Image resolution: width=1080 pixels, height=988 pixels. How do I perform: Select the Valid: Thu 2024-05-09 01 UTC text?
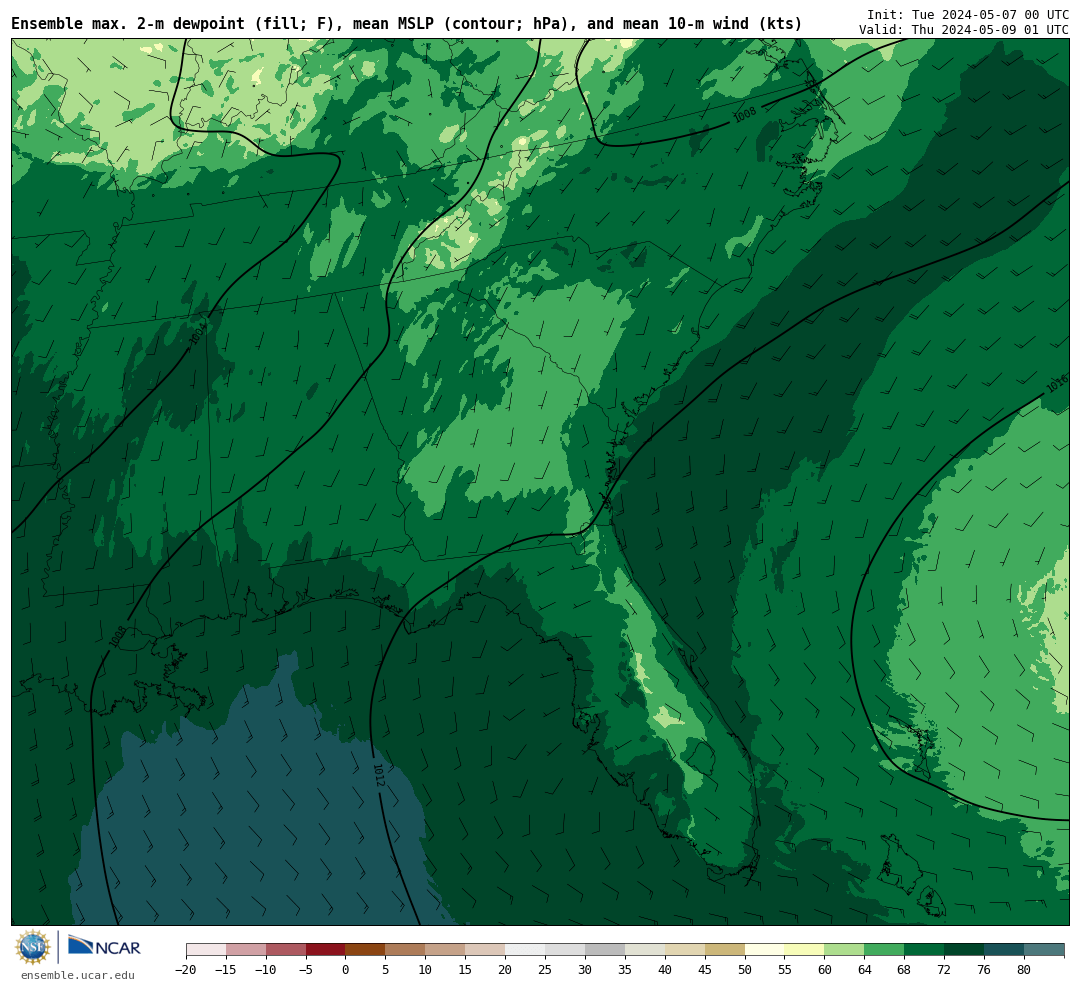click(964, 30)
